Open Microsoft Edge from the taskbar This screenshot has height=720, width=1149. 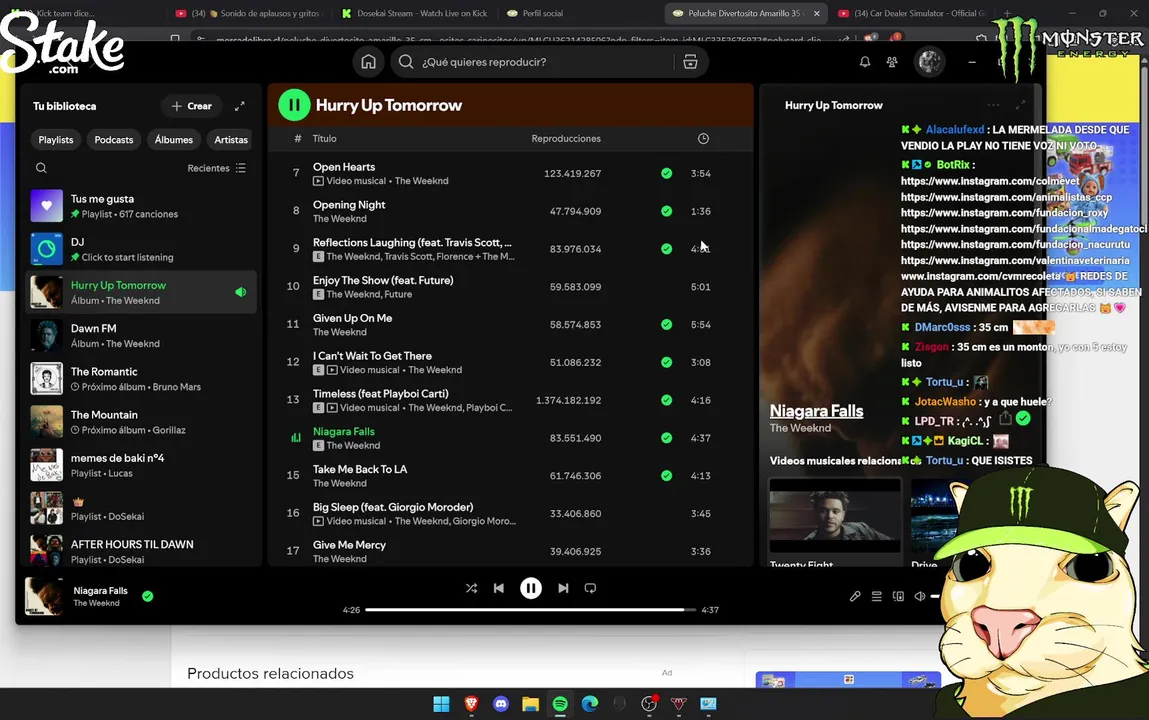pyautogui.click(x=590, y=704)
